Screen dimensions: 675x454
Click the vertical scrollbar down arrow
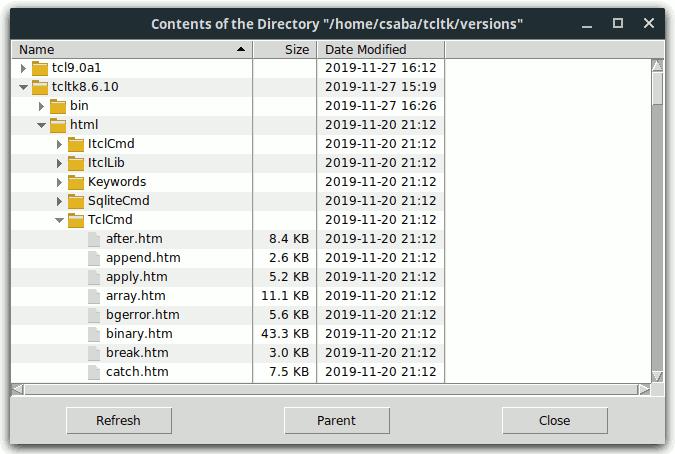click(657, 375)
